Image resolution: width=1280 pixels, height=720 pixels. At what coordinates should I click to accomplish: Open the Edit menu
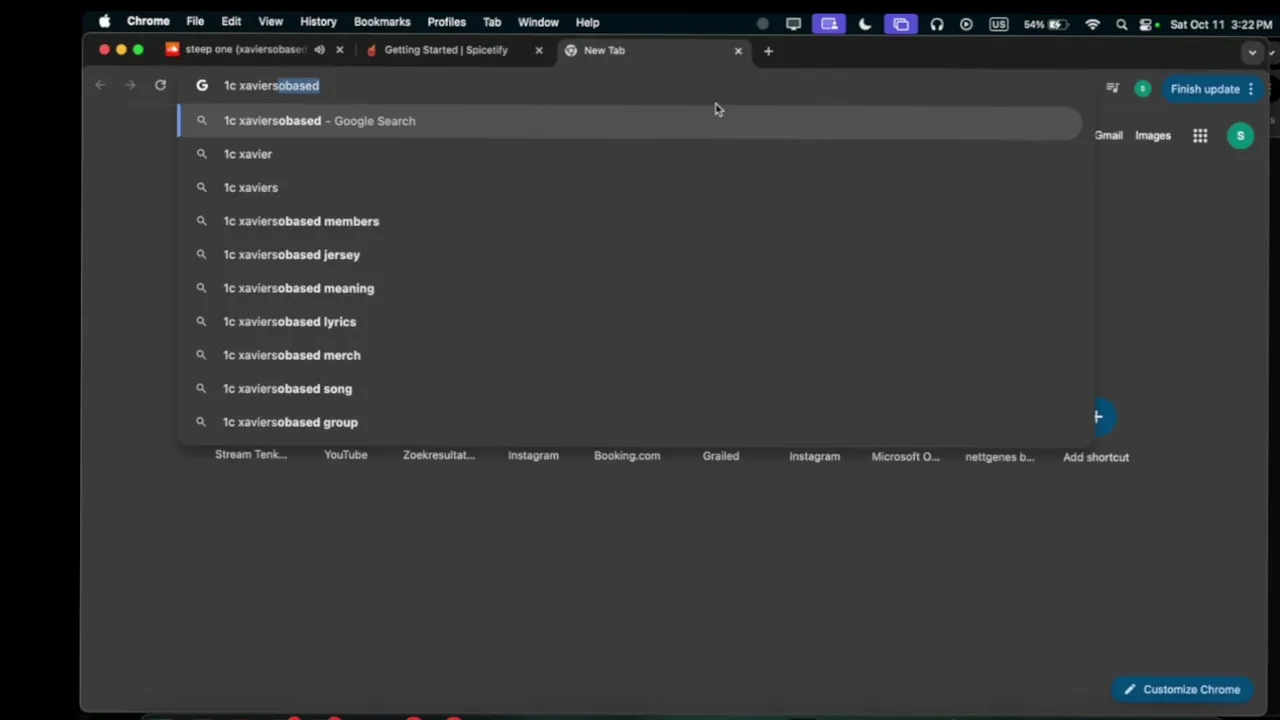coord(231,22)
